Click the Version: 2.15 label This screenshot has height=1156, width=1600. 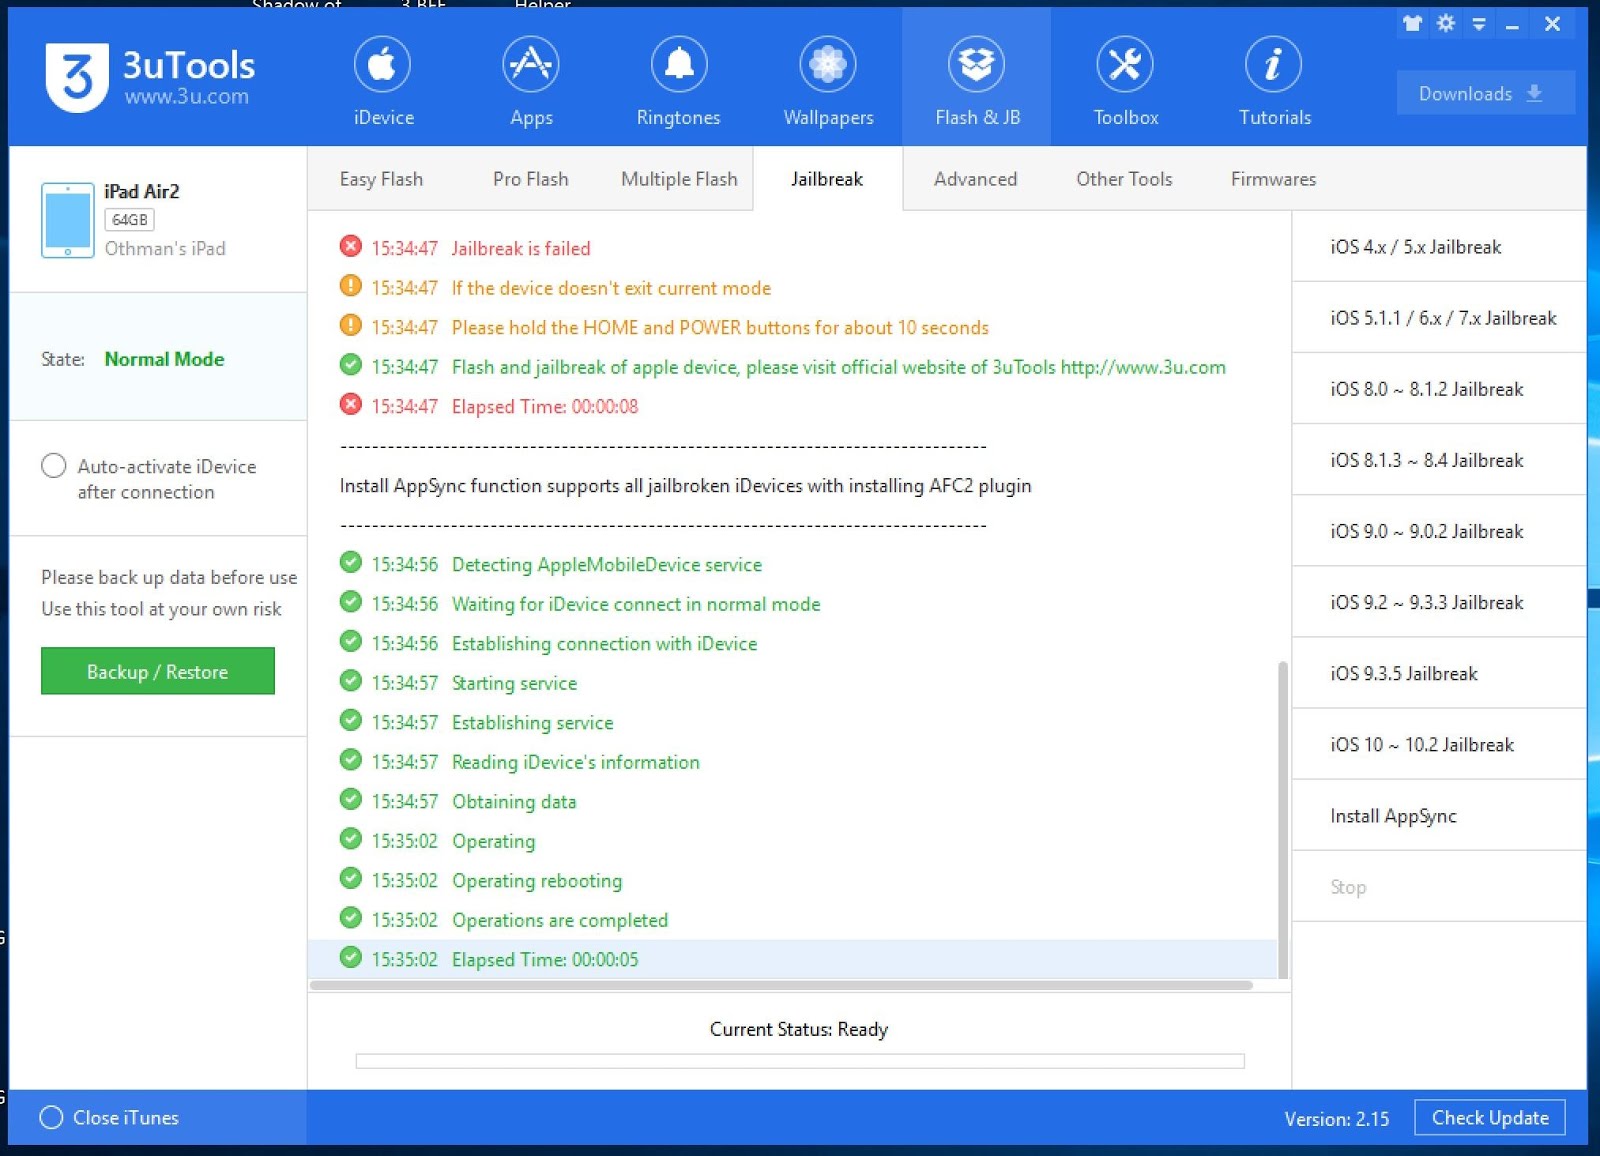click(1337, 1118)
